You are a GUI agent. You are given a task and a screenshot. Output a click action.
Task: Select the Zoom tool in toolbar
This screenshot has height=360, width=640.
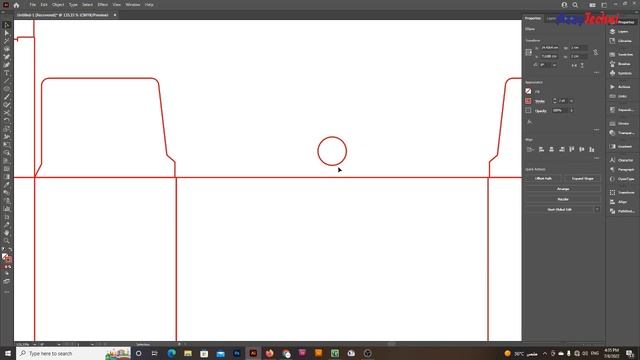[x=7, y=240]
